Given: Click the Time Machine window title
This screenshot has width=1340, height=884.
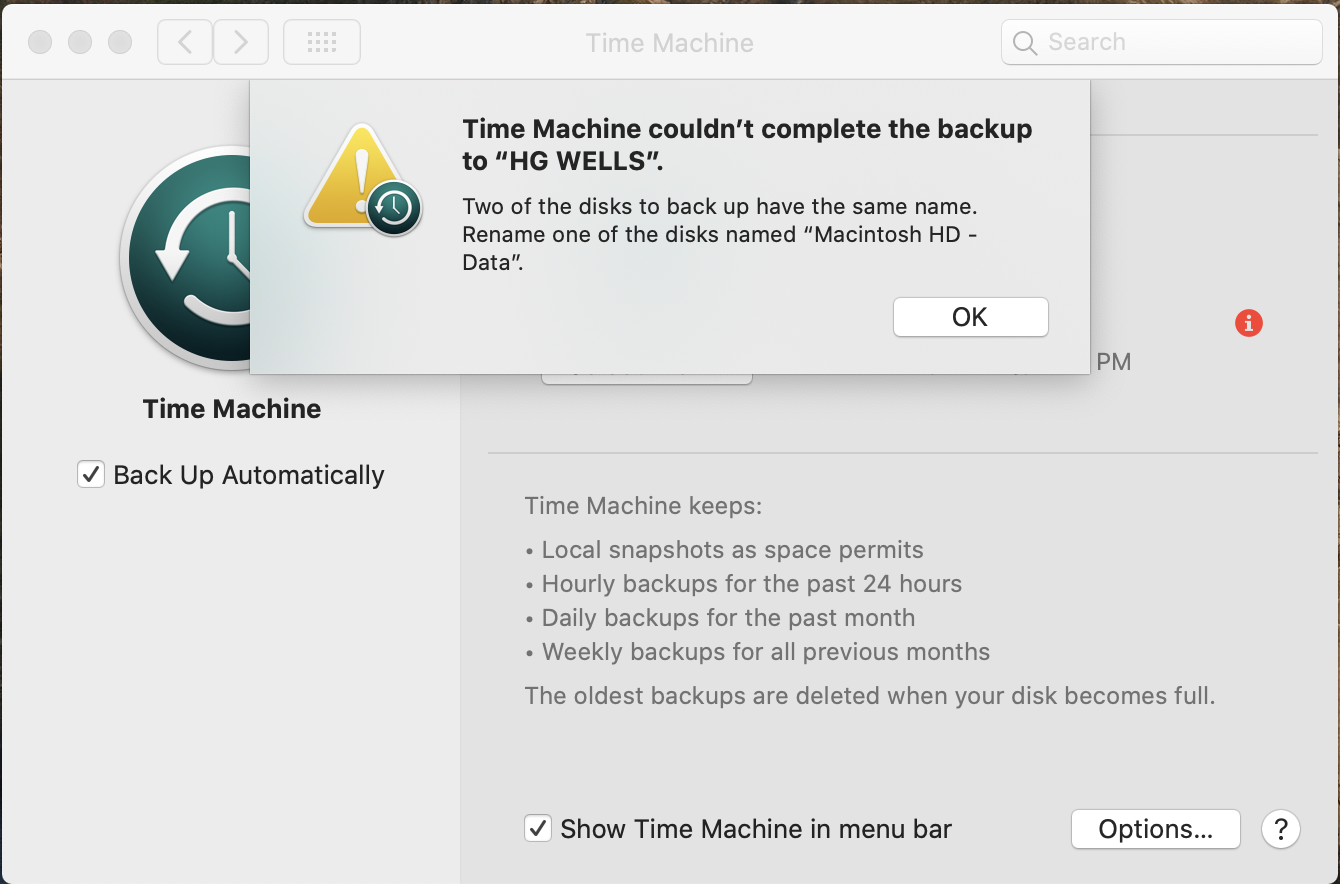Looking at the screenshot, I should point(669,43).
